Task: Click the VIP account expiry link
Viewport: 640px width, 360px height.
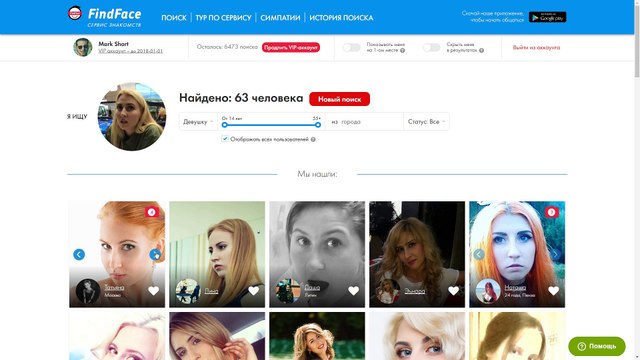Action: (x=130, y=51)
